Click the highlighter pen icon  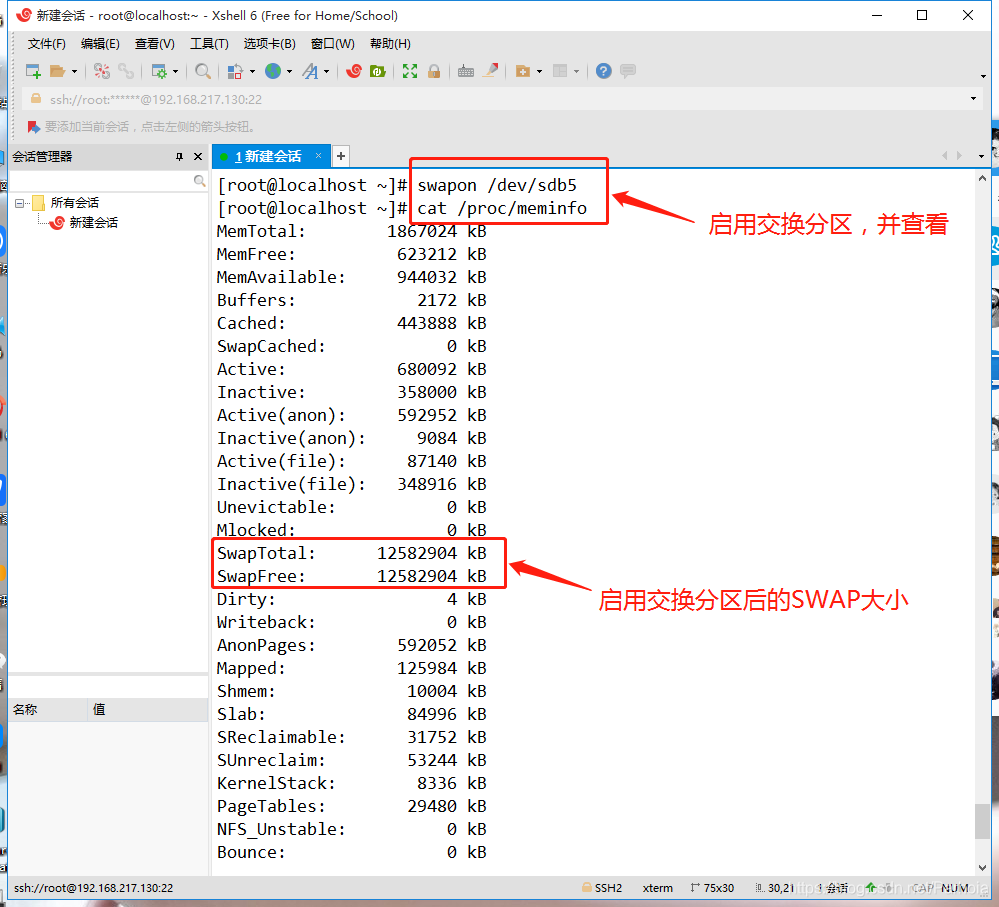point(490,71)
